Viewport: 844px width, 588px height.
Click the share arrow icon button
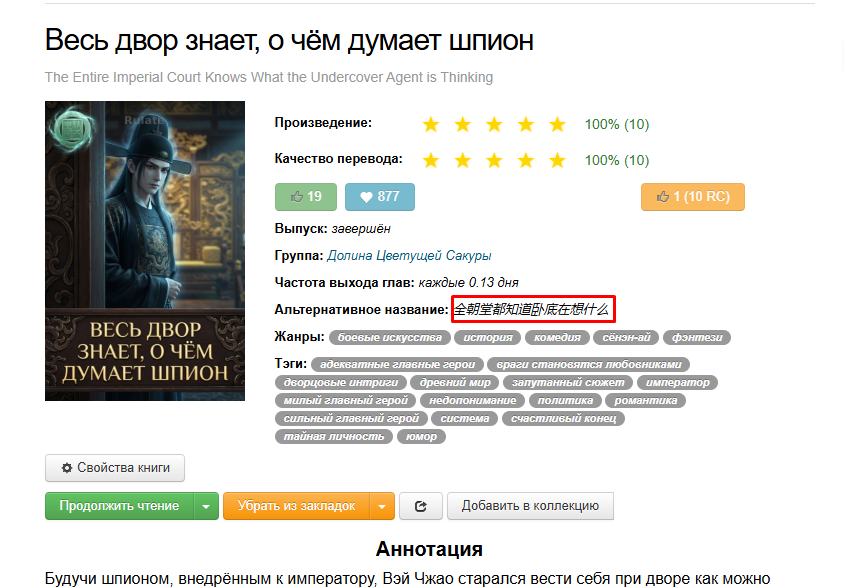[x=421, y=506]
